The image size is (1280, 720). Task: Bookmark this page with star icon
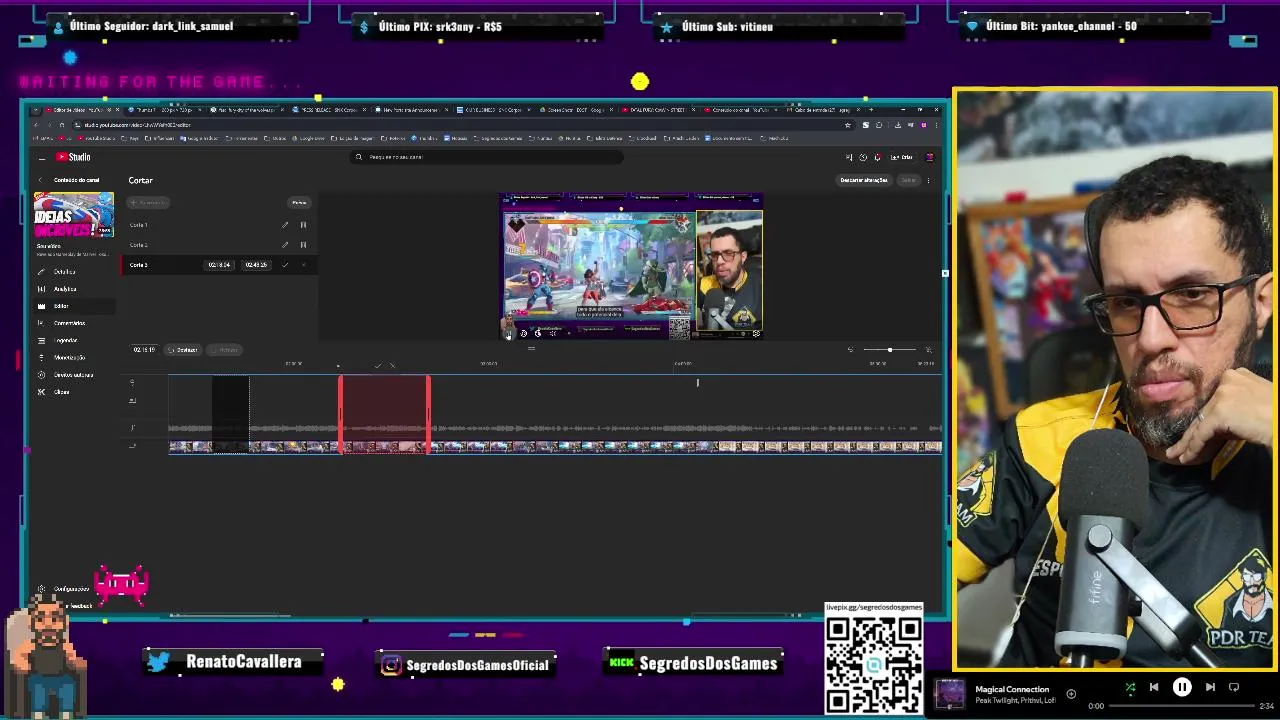[x=848, y=125]
